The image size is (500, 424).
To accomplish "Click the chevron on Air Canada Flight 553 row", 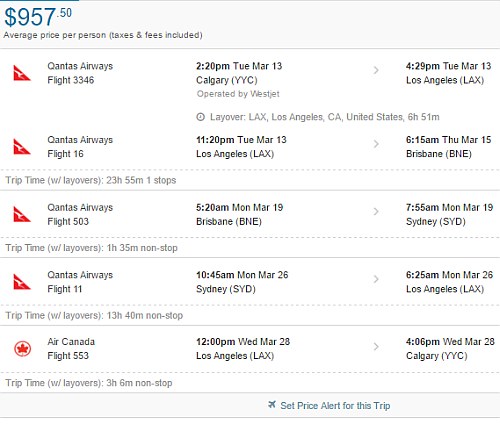I will click(x=376, y=347).
